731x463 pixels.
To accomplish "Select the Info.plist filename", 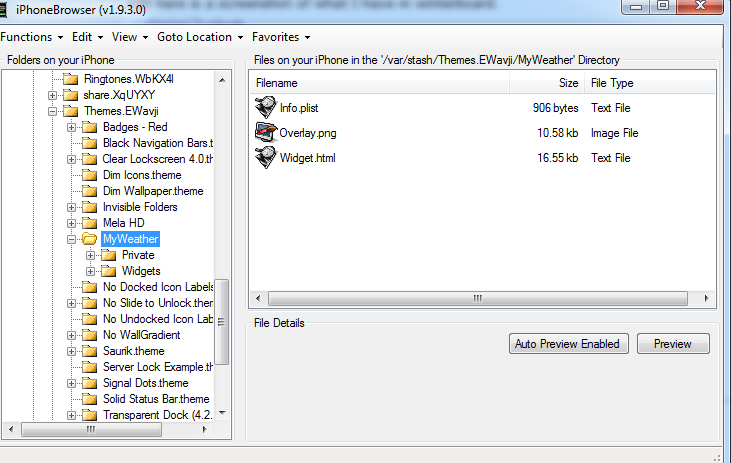I will 299,108.
